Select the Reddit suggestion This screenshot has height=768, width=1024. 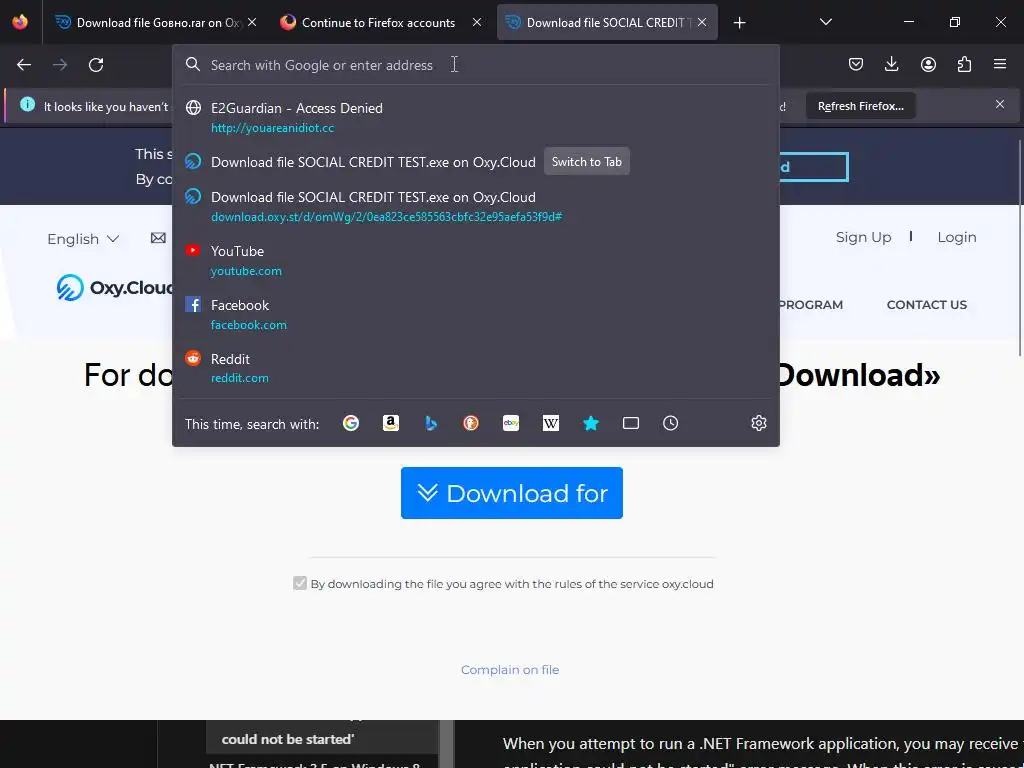(x=475, y=368)
